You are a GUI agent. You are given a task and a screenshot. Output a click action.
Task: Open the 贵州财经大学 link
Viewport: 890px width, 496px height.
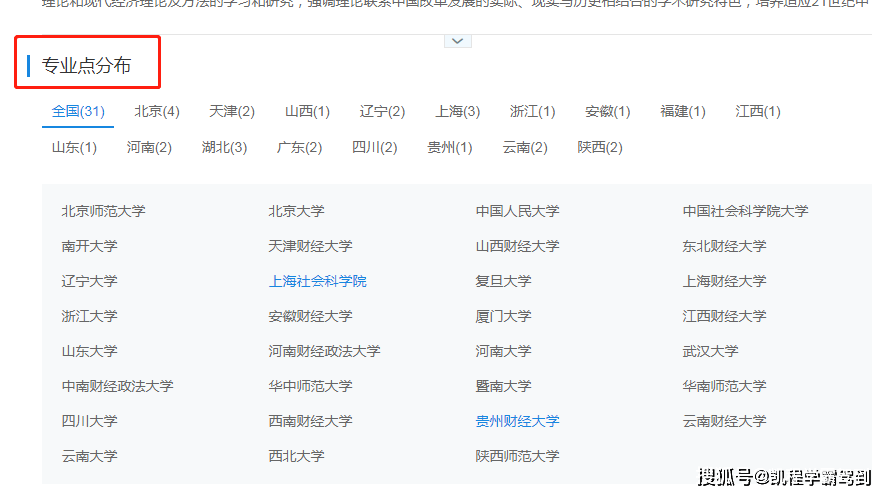point(517,421)
